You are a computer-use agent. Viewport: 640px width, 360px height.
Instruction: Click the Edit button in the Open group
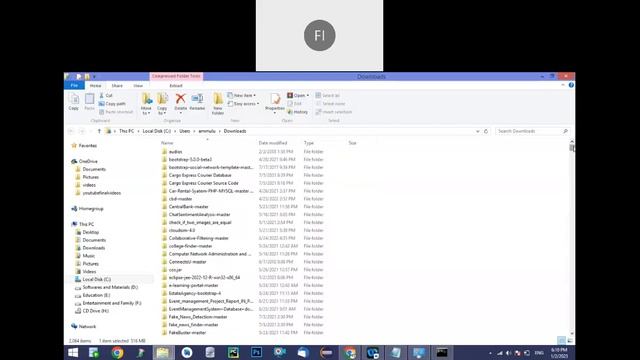point(294,104)
